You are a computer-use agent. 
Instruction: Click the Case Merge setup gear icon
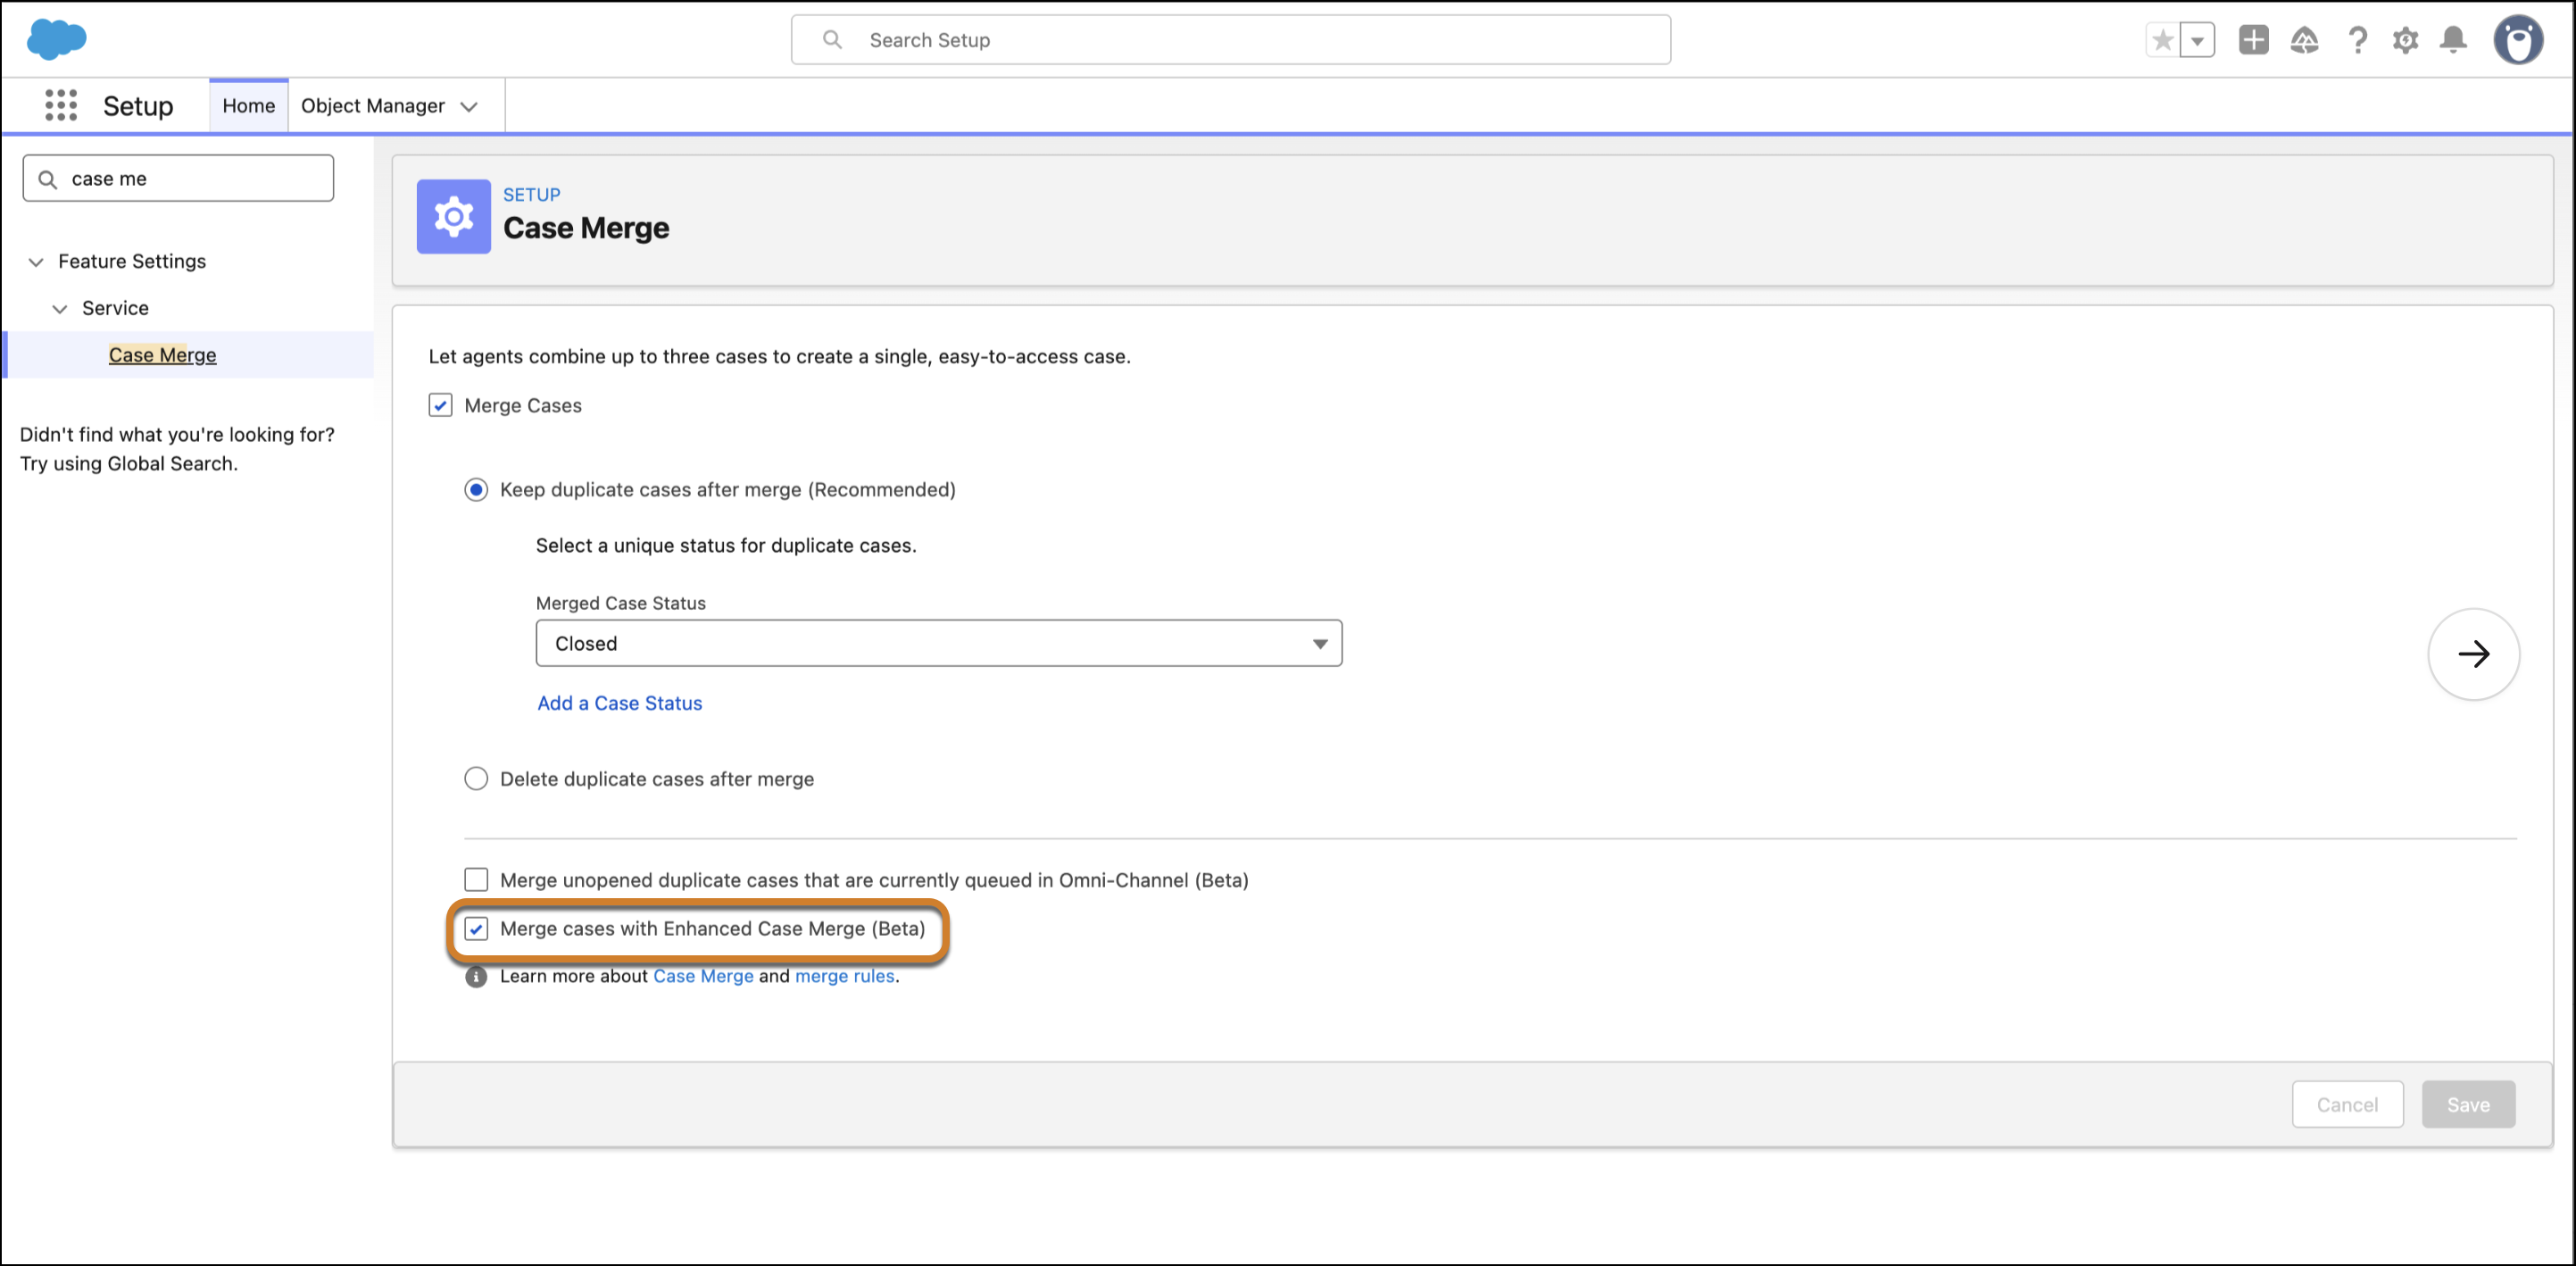click(x=454, y=216)
